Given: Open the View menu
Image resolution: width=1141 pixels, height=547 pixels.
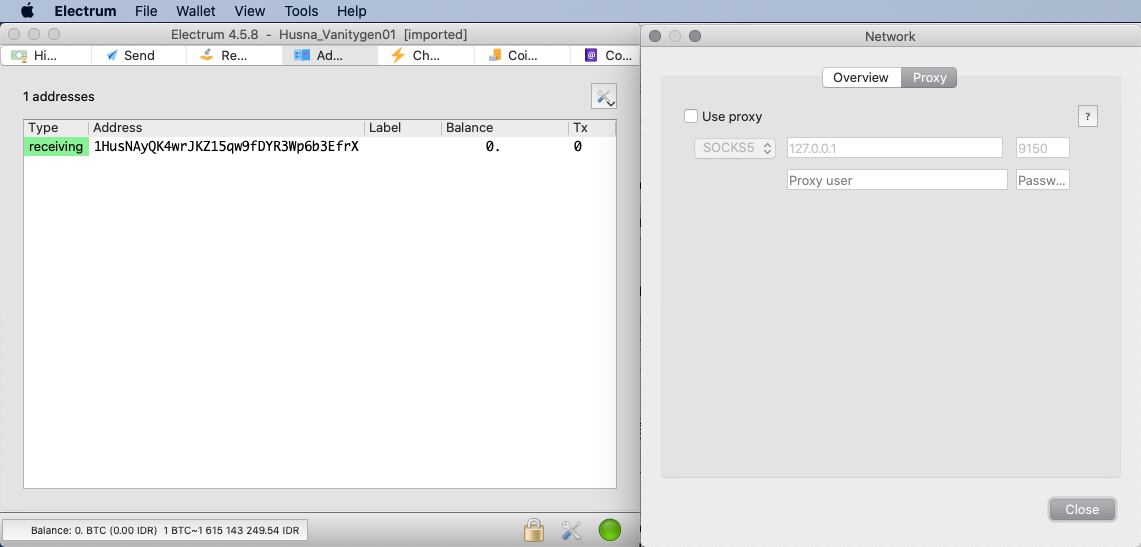Looking at the screenshot, I should (250, 11).
